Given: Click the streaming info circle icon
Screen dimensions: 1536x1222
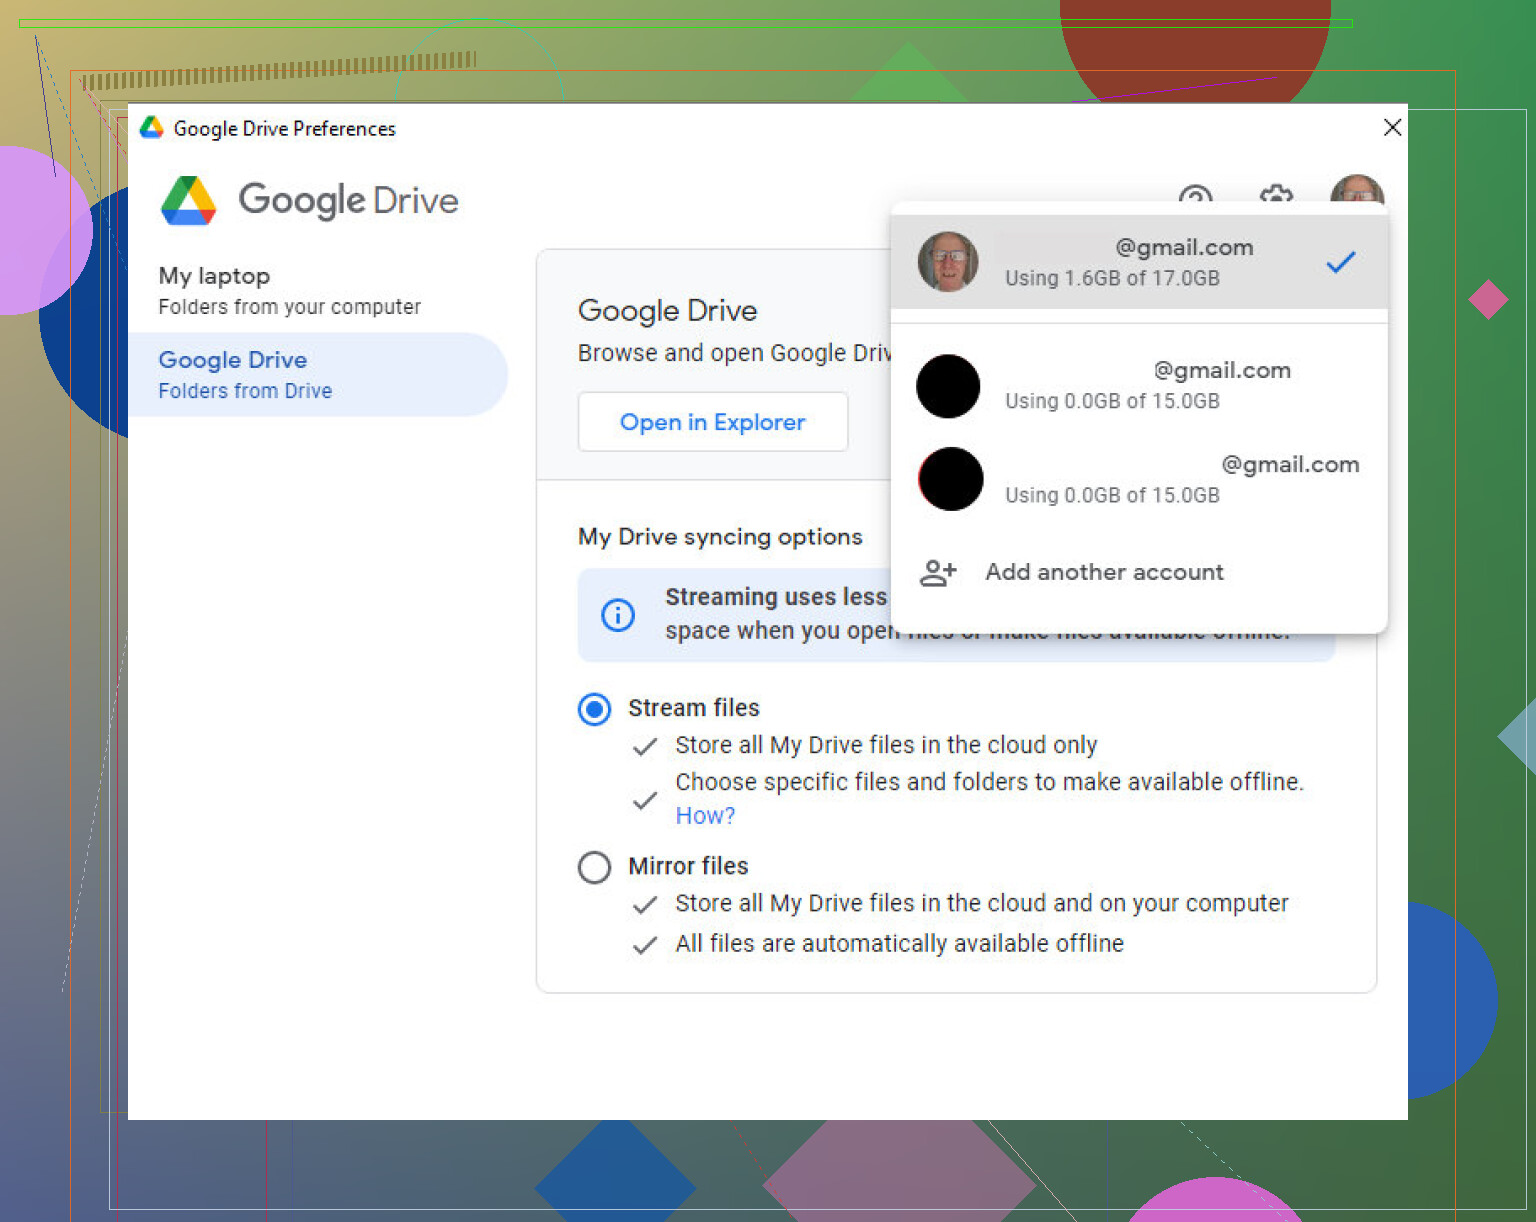Looking at the screenshot, I should 617,614.
